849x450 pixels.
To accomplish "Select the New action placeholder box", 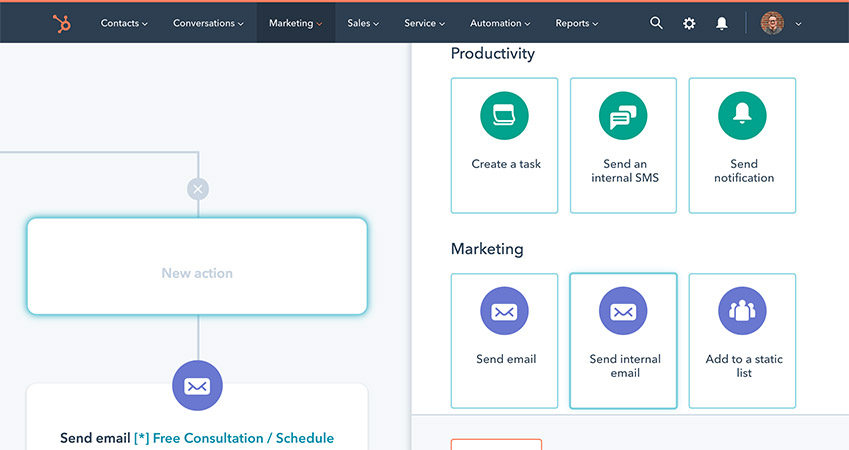I will point(197,266).
